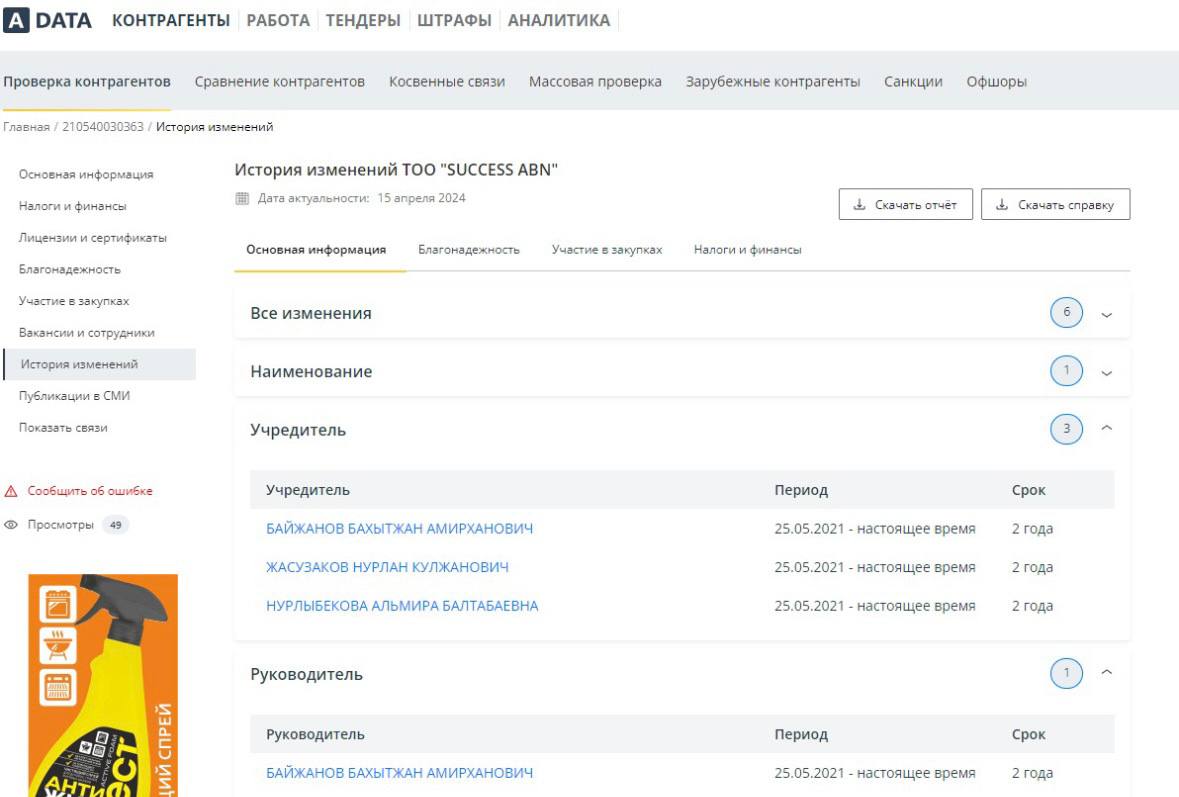Click the Скачать отчёт button
Viewport: 1179px width, 797px height.
click(x=905, y=205)
